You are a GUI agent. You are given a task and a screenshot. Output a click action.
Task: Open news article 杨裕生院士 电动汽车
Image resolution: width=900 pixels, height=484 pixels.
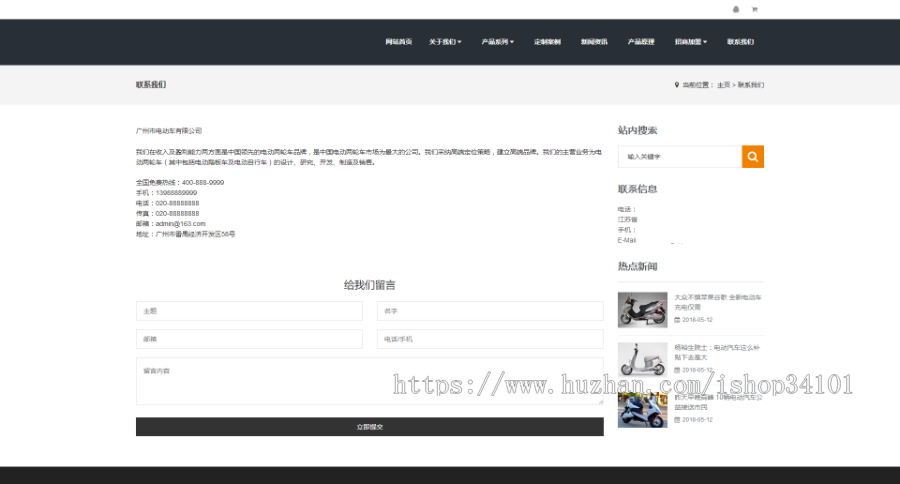(x=717, y=352)
